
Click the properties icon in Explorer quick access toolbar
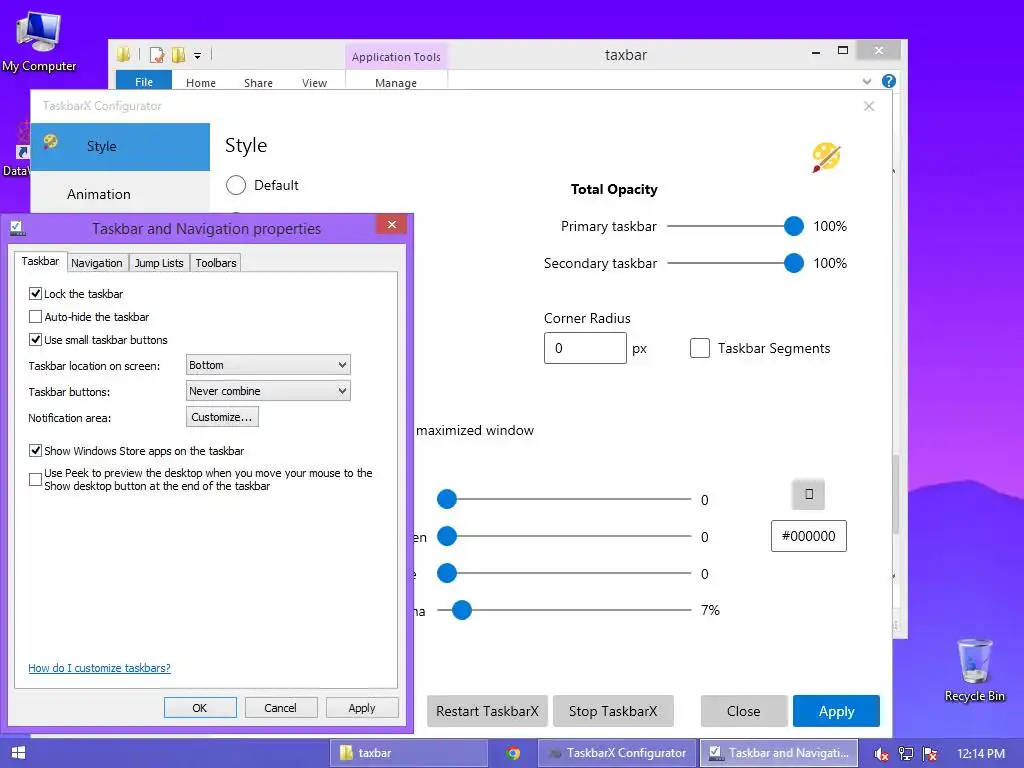(157, 55)
